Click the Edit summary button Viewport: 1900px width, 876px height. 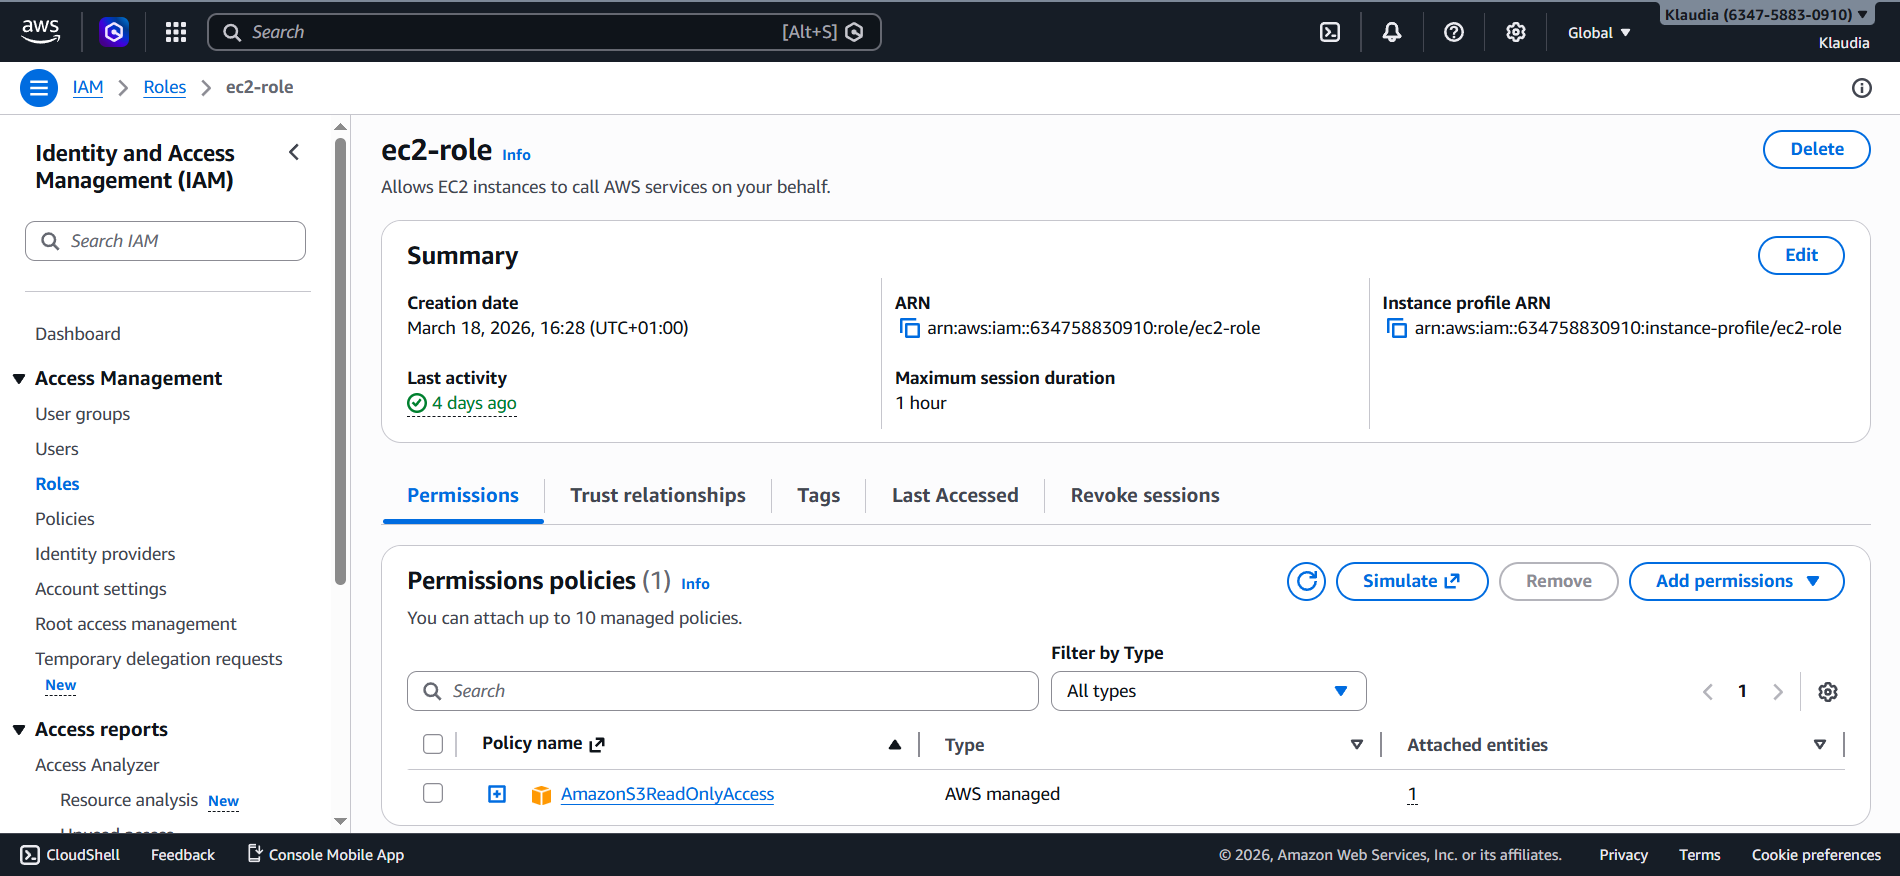coord(1801,255)
